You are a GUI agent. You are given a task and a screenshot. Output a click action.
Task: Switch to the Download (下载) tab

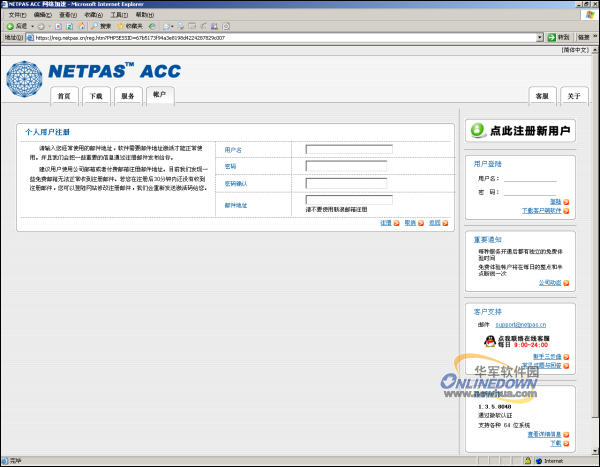pos(95,96)
